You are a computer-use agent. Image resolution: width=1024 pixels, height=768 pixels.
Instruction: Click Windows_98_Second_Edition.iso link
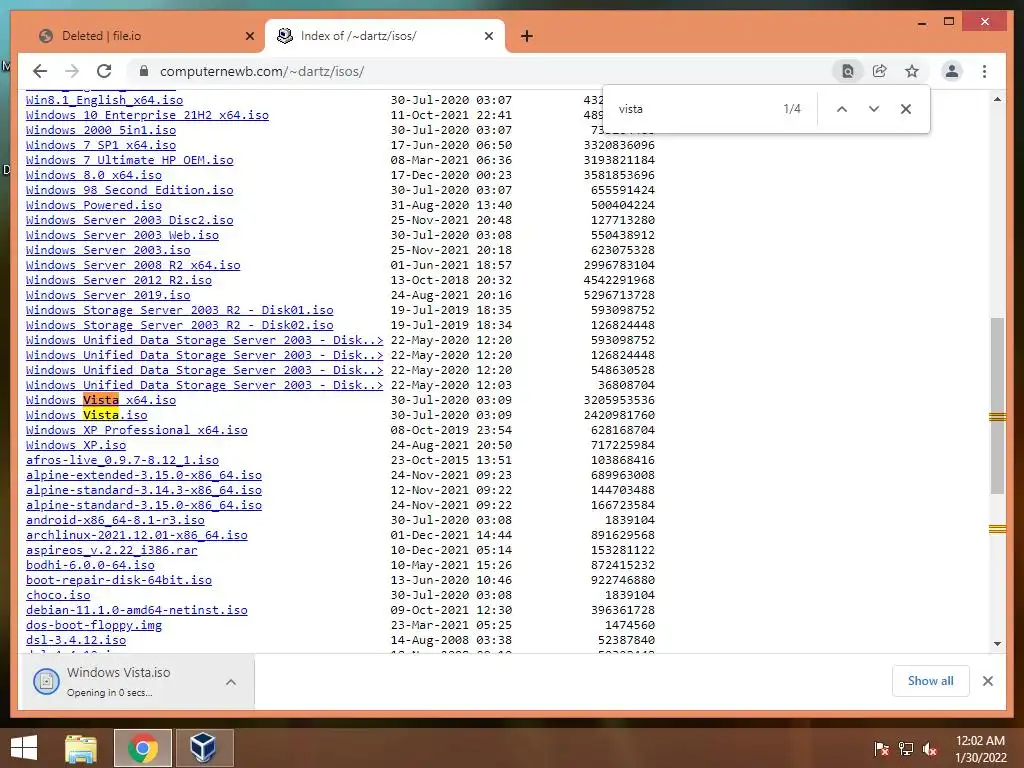[x=129, y=190]
